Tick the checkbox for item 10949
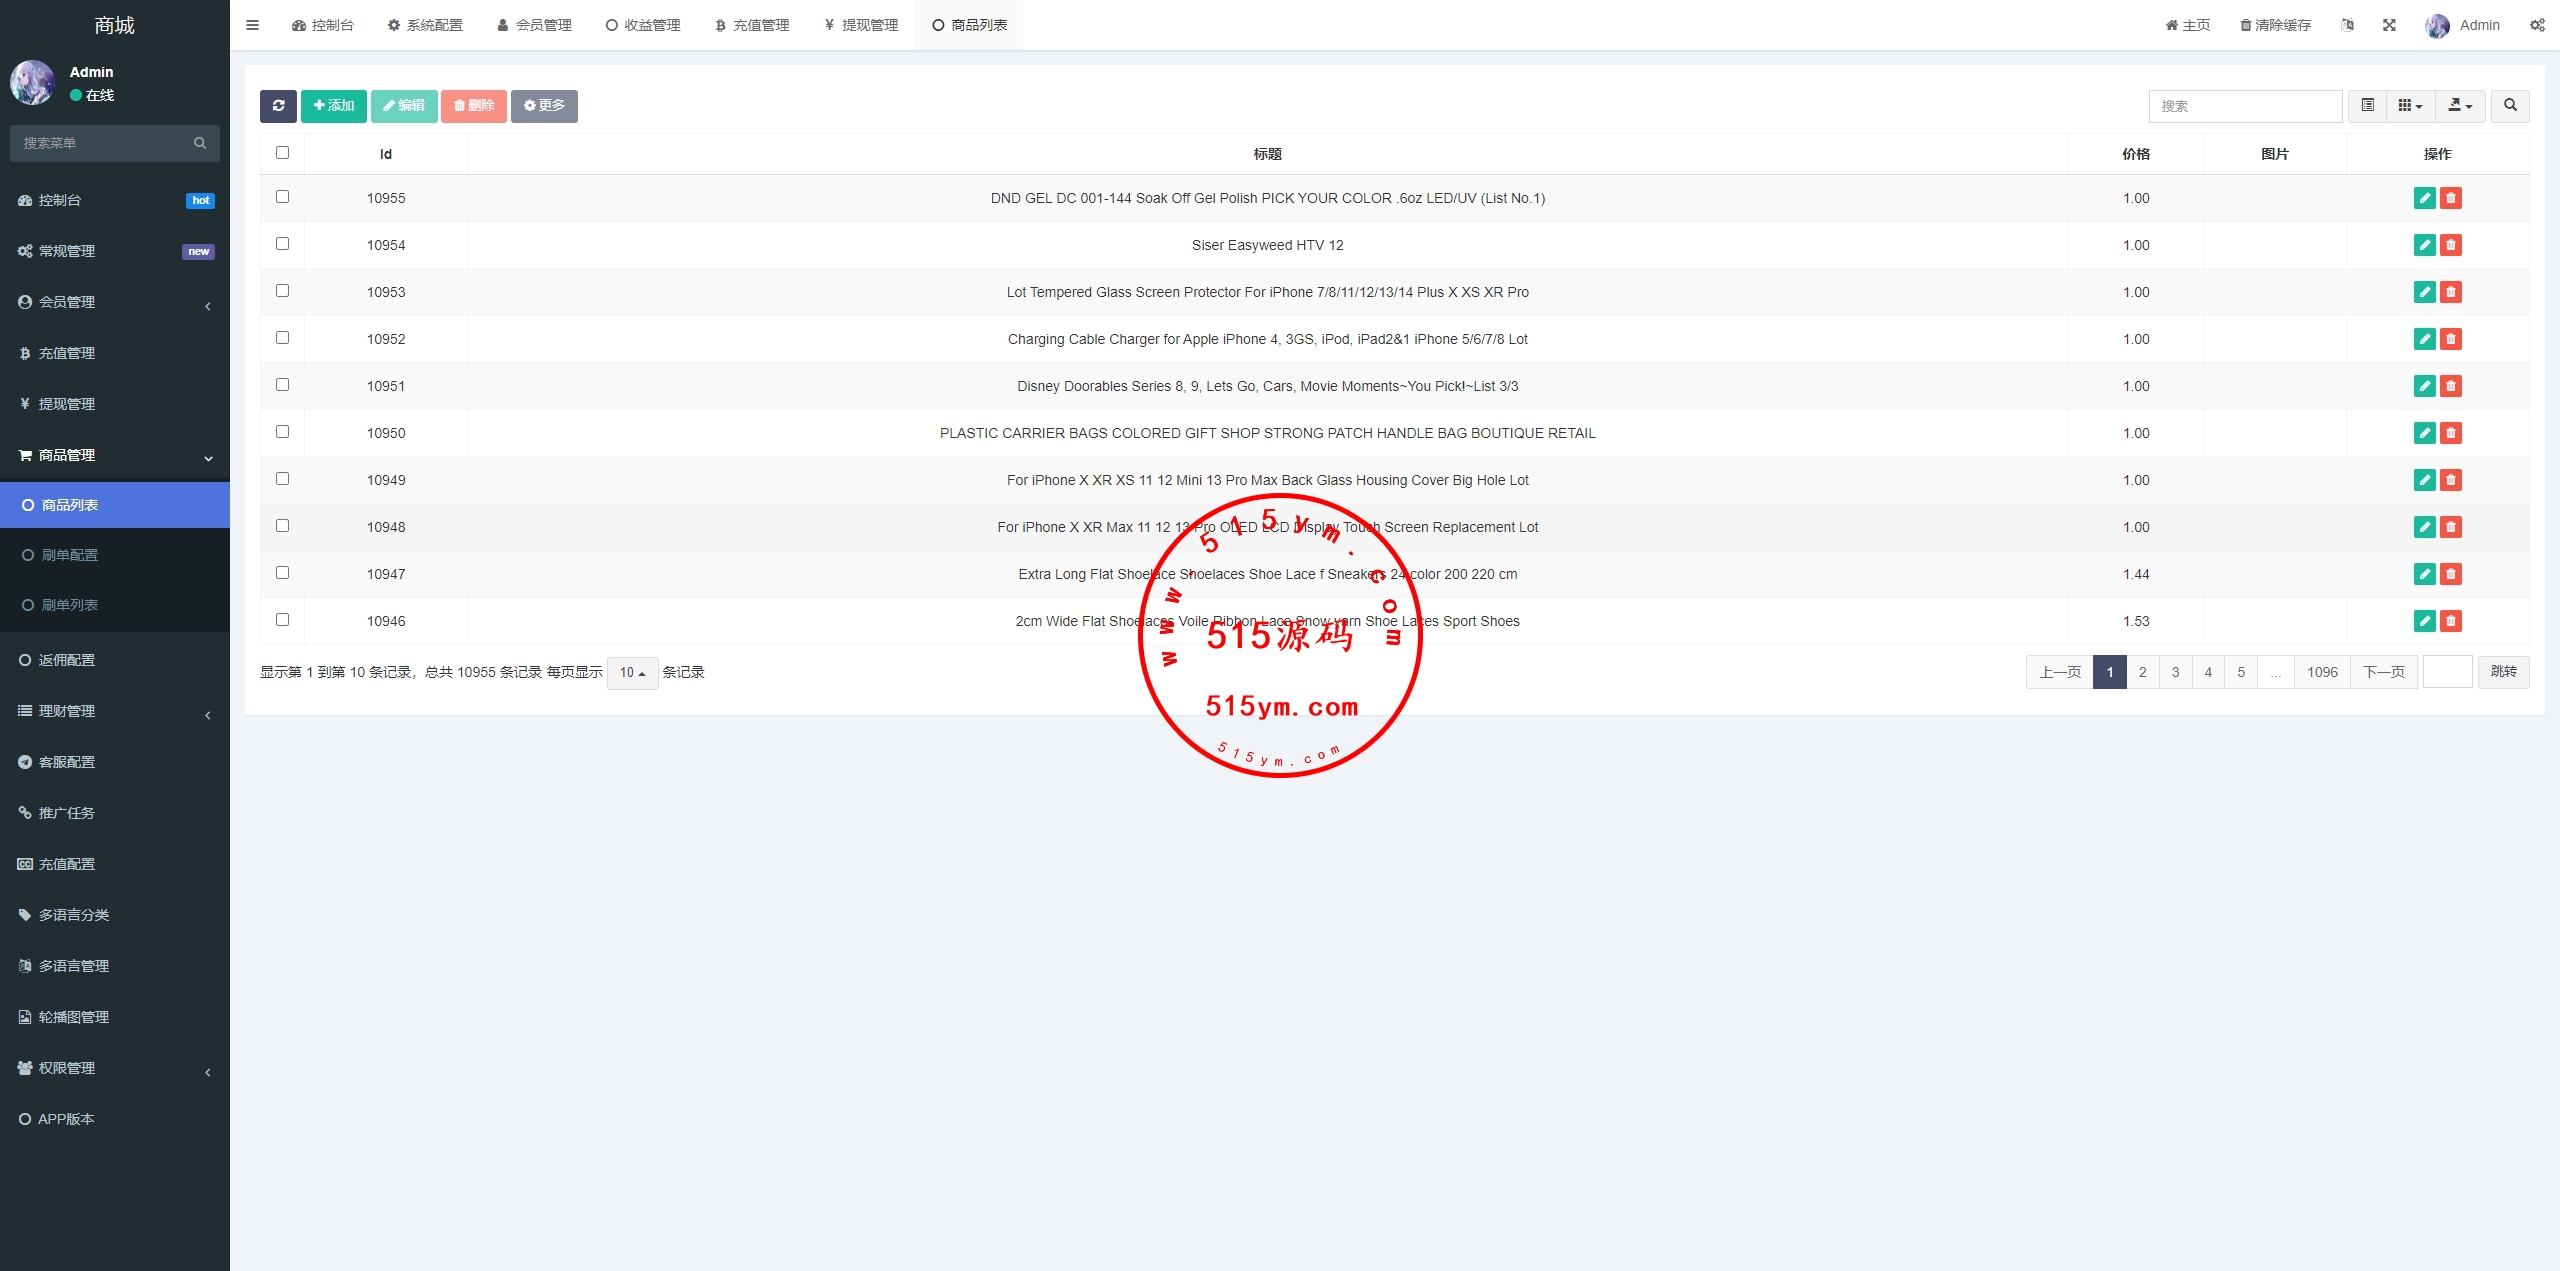Image resolution: width=2560 pixels, height=1271 pixels. point(282,479)
